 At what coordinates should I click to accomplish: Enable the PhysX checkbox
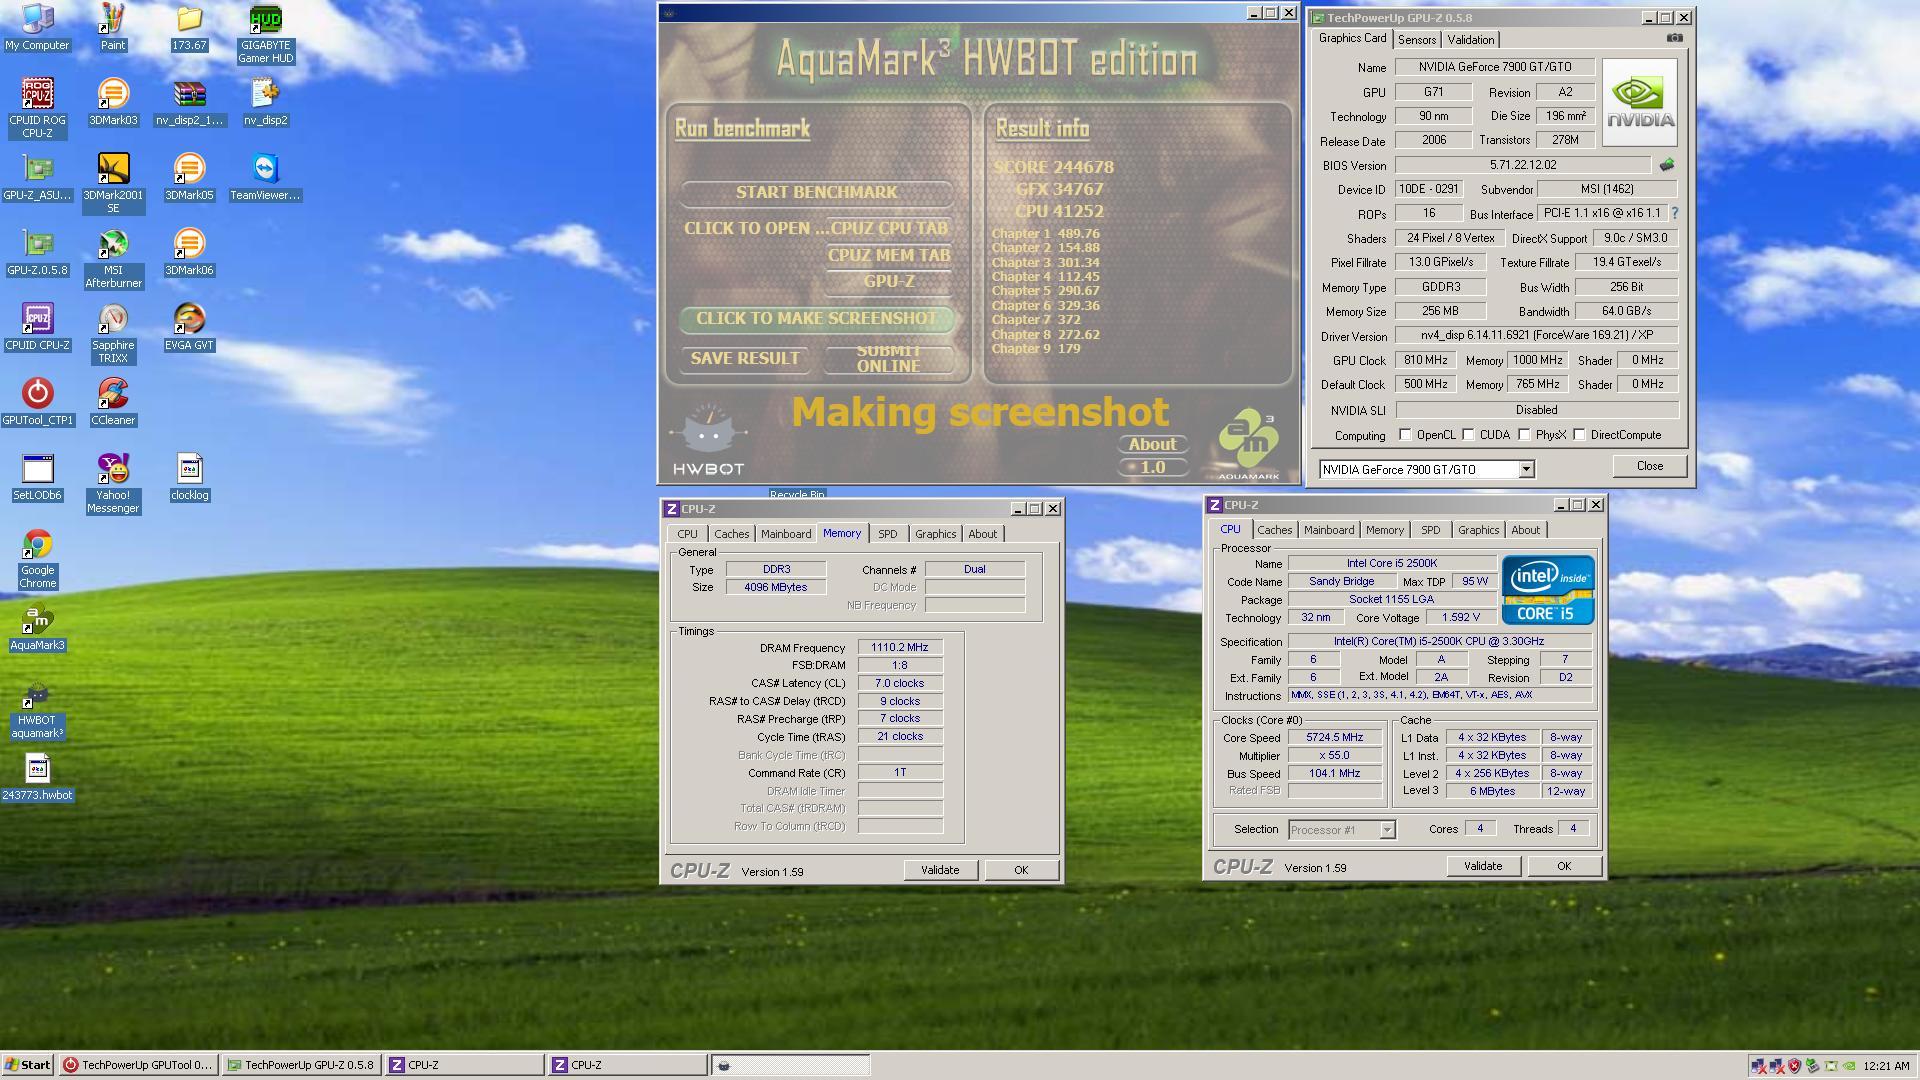tap(1524, 435)
